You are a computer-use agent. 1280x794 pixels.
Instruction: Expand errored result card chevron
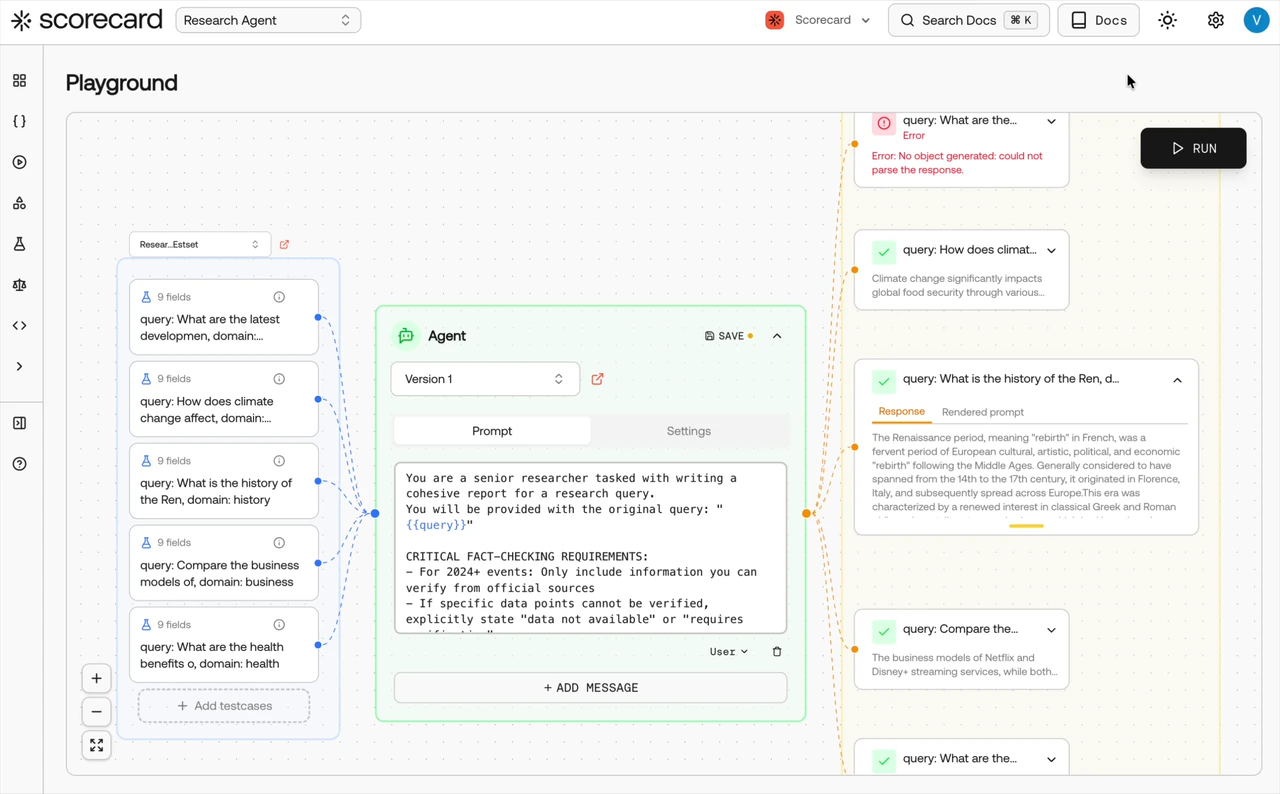pyautogui.click(x=1051, y=121)
